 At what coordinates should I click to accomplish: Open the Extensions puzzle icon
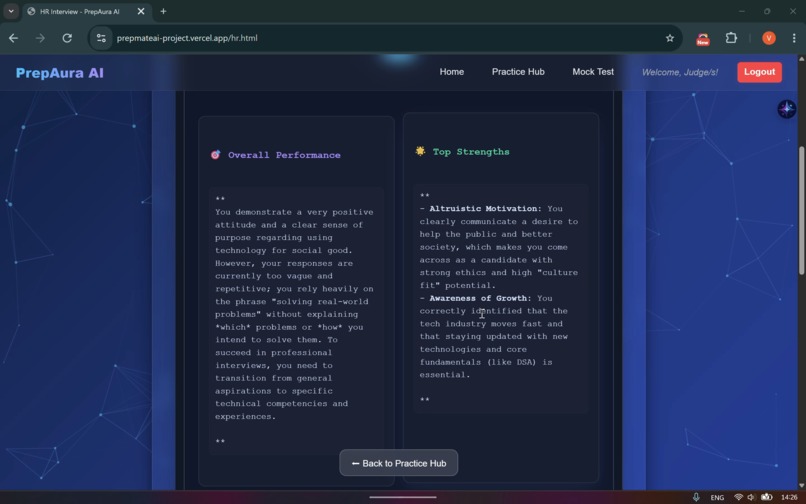(731, 38)
